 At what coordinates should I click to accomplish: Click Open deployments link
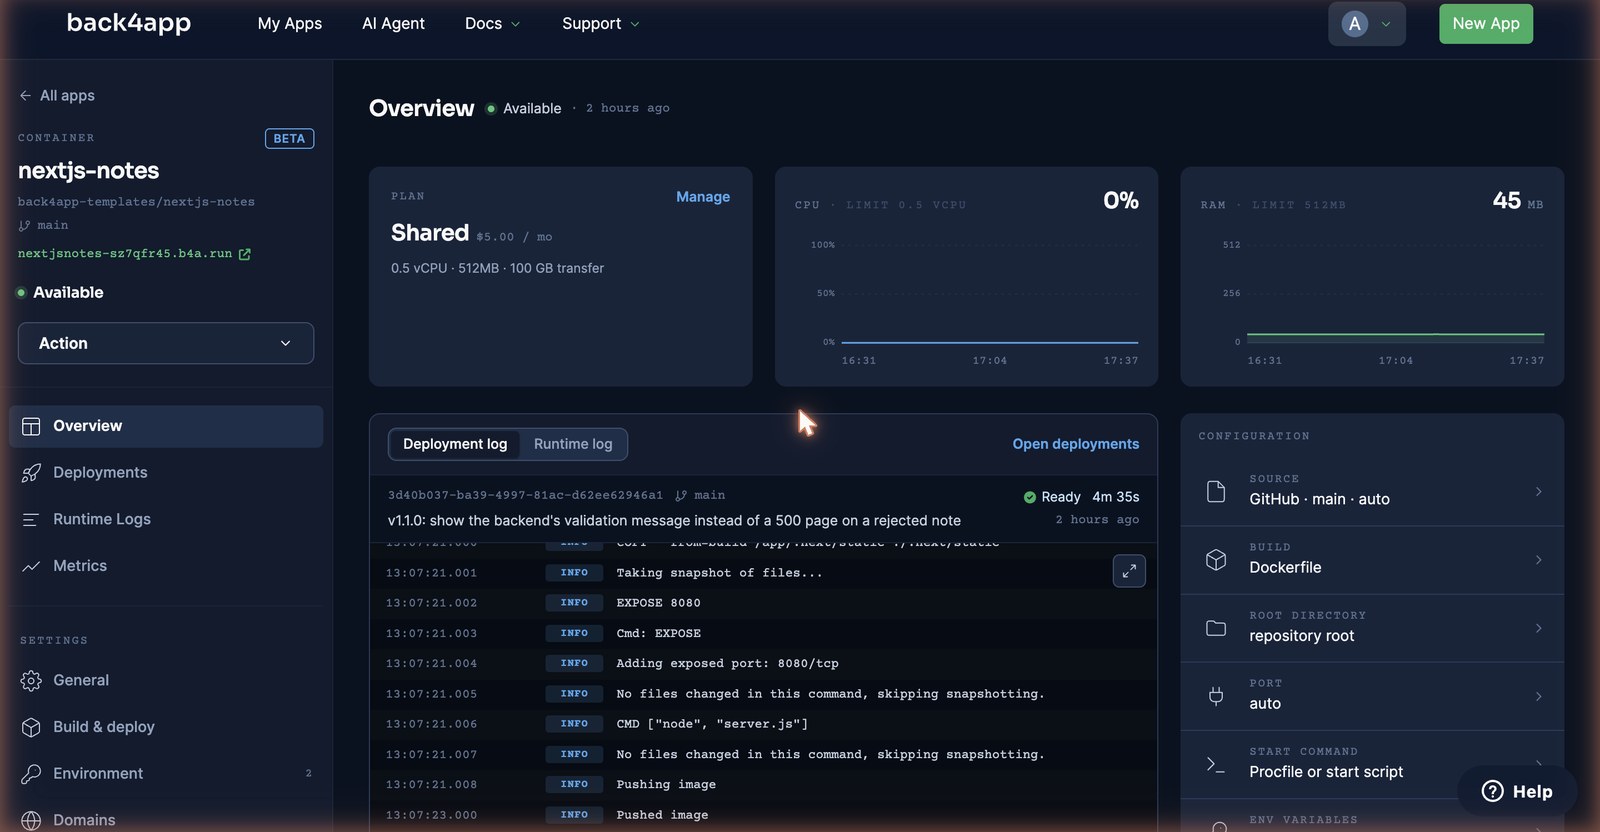pos(1075,444)
